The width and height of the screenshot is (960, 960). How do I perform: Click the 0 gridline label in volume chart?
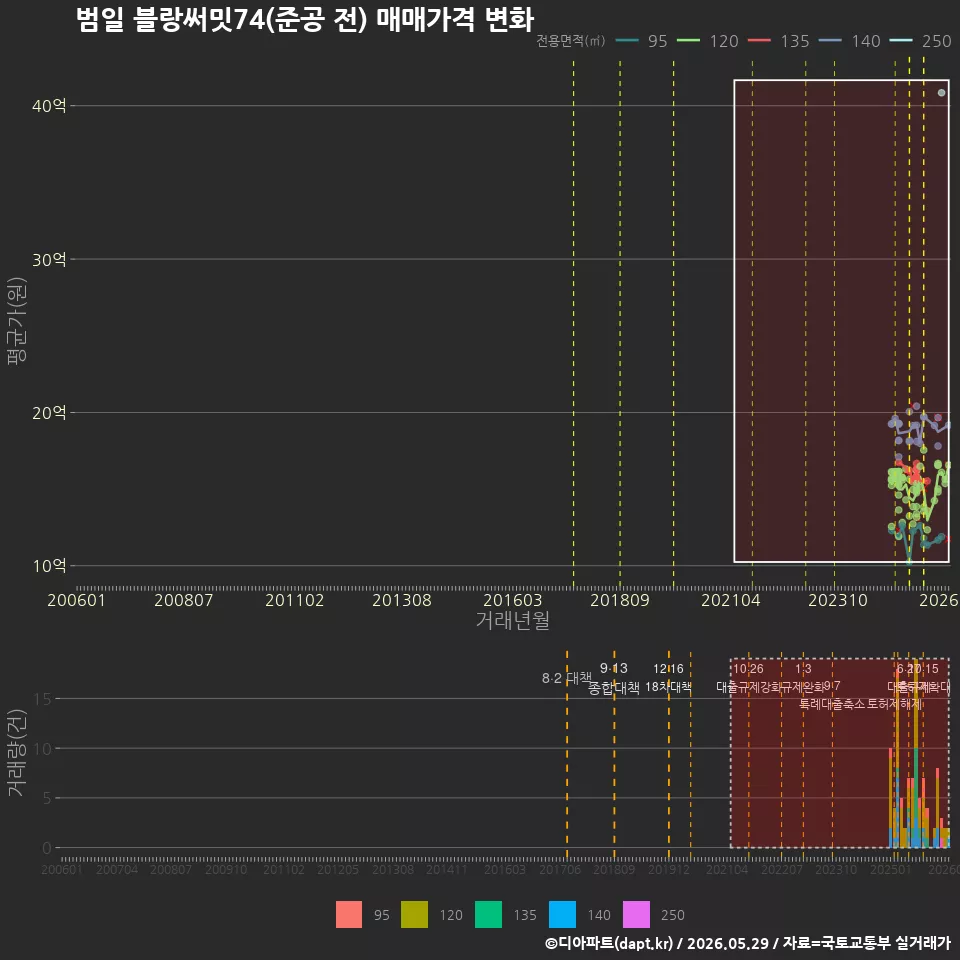coord(47,848)
